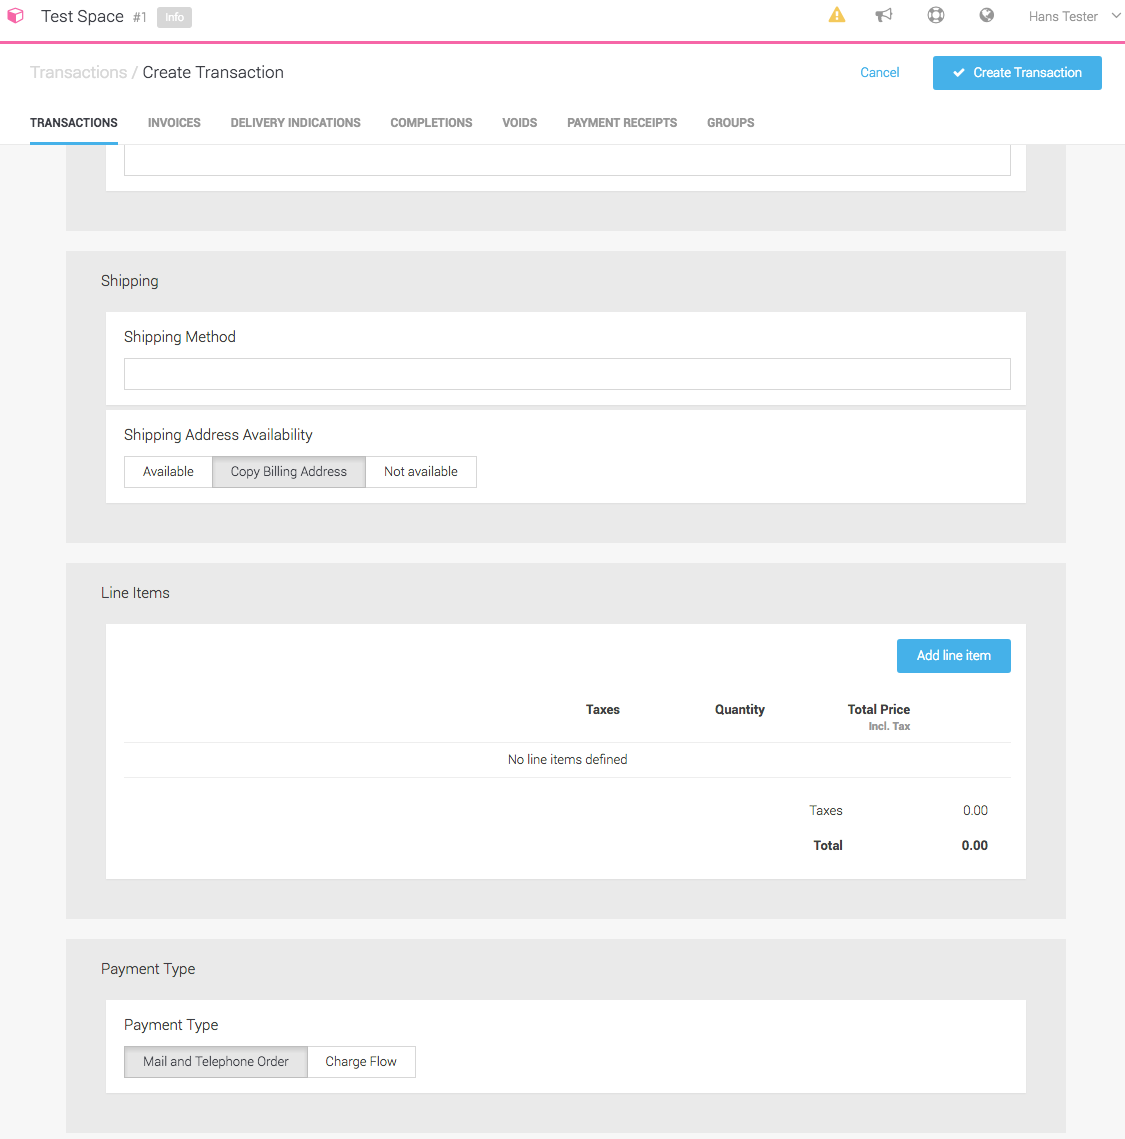Open the yellow warning triangle alert
The width and height of the screenshot is (1125, 1139).
[837, 15]
